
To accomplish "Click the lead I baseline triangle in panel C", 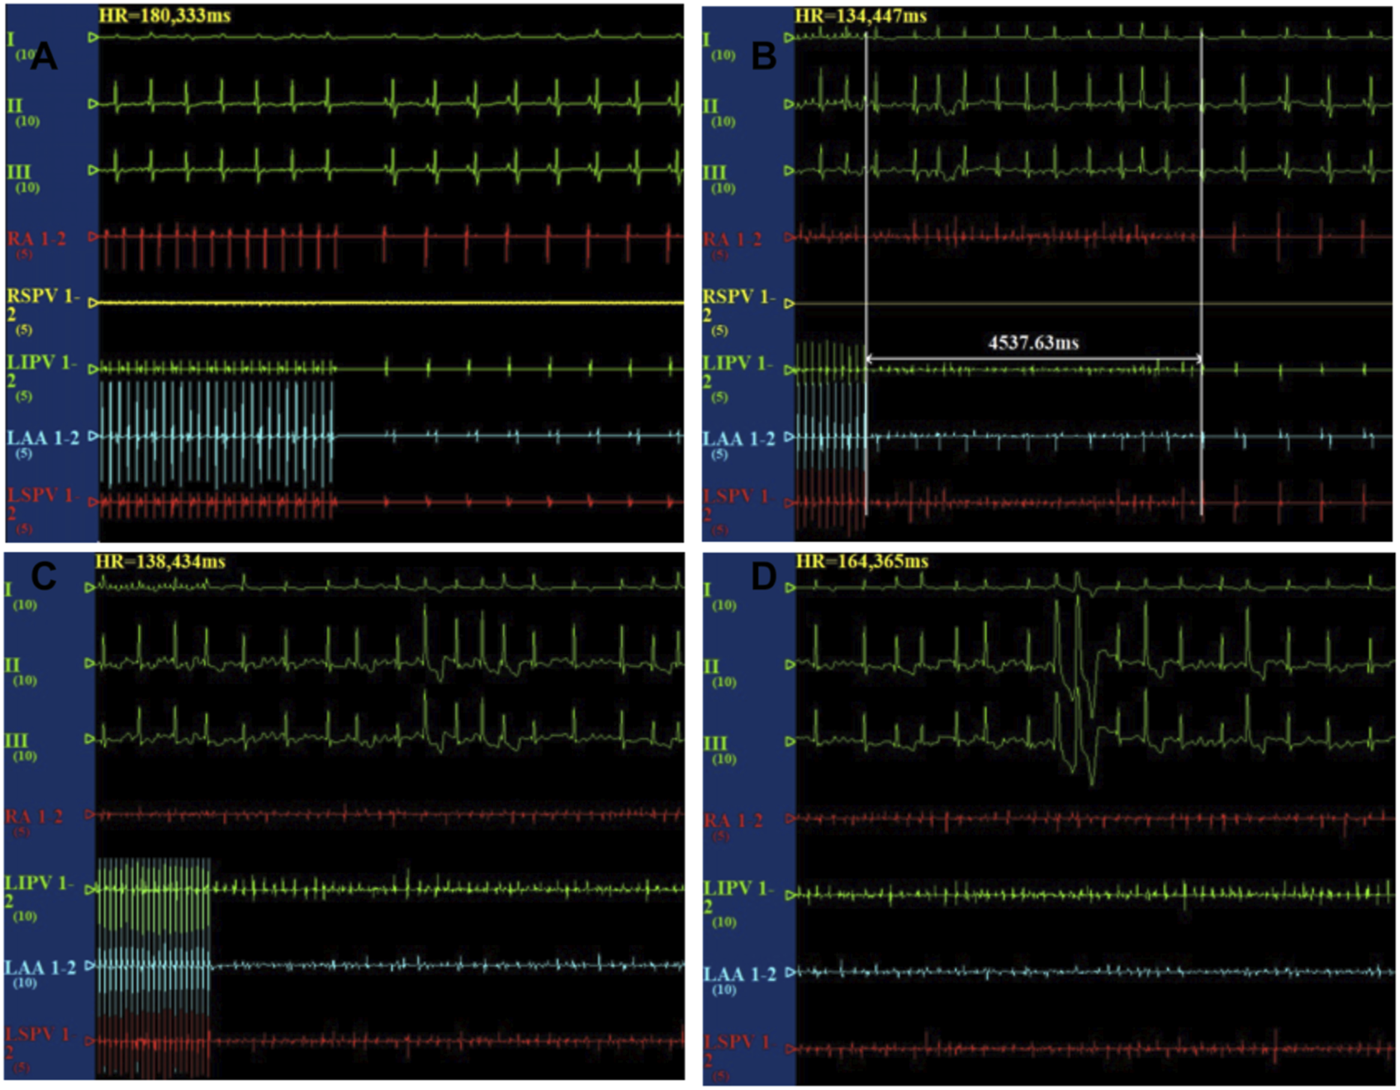I will [x=90, y=588].
